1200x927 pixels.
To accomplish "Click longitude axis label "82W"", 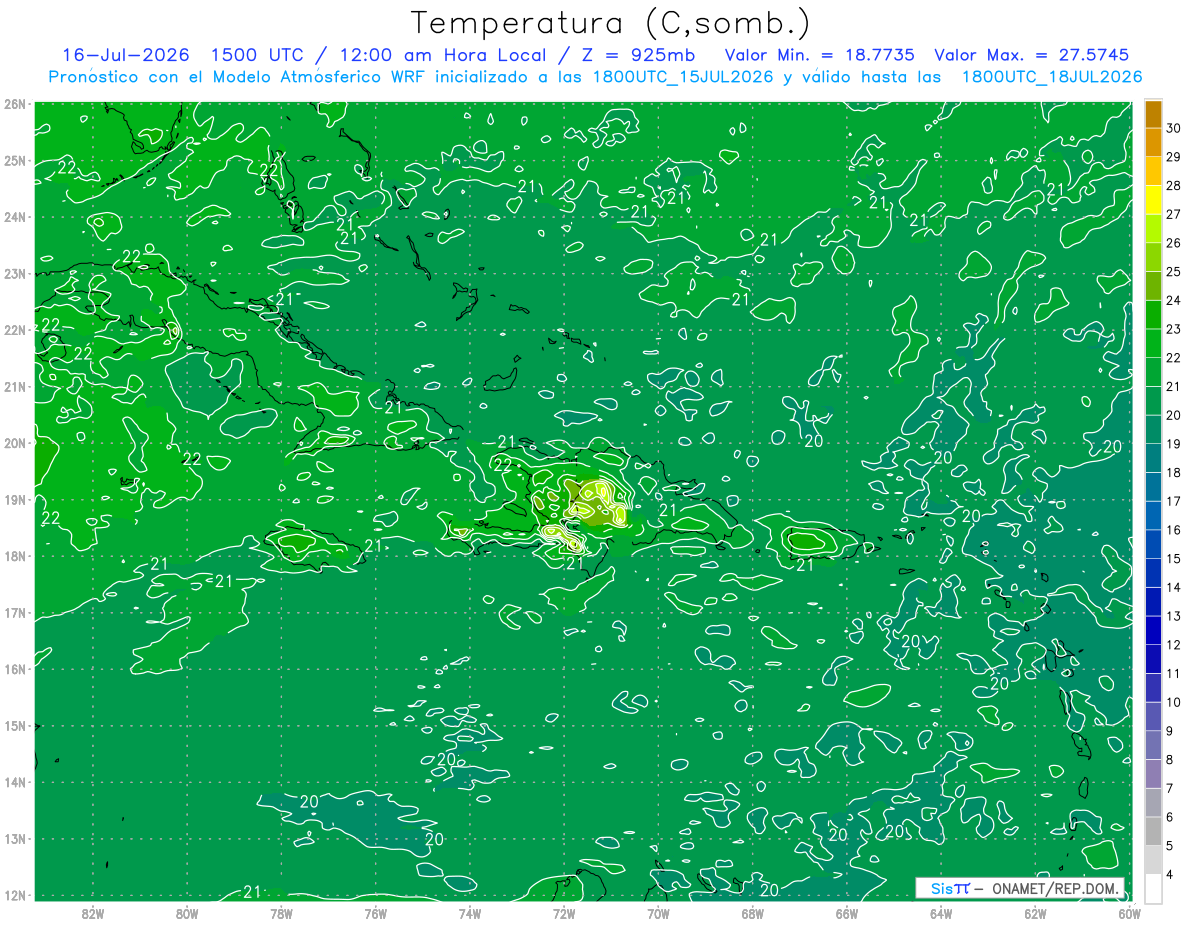I will tap(93, 913).
